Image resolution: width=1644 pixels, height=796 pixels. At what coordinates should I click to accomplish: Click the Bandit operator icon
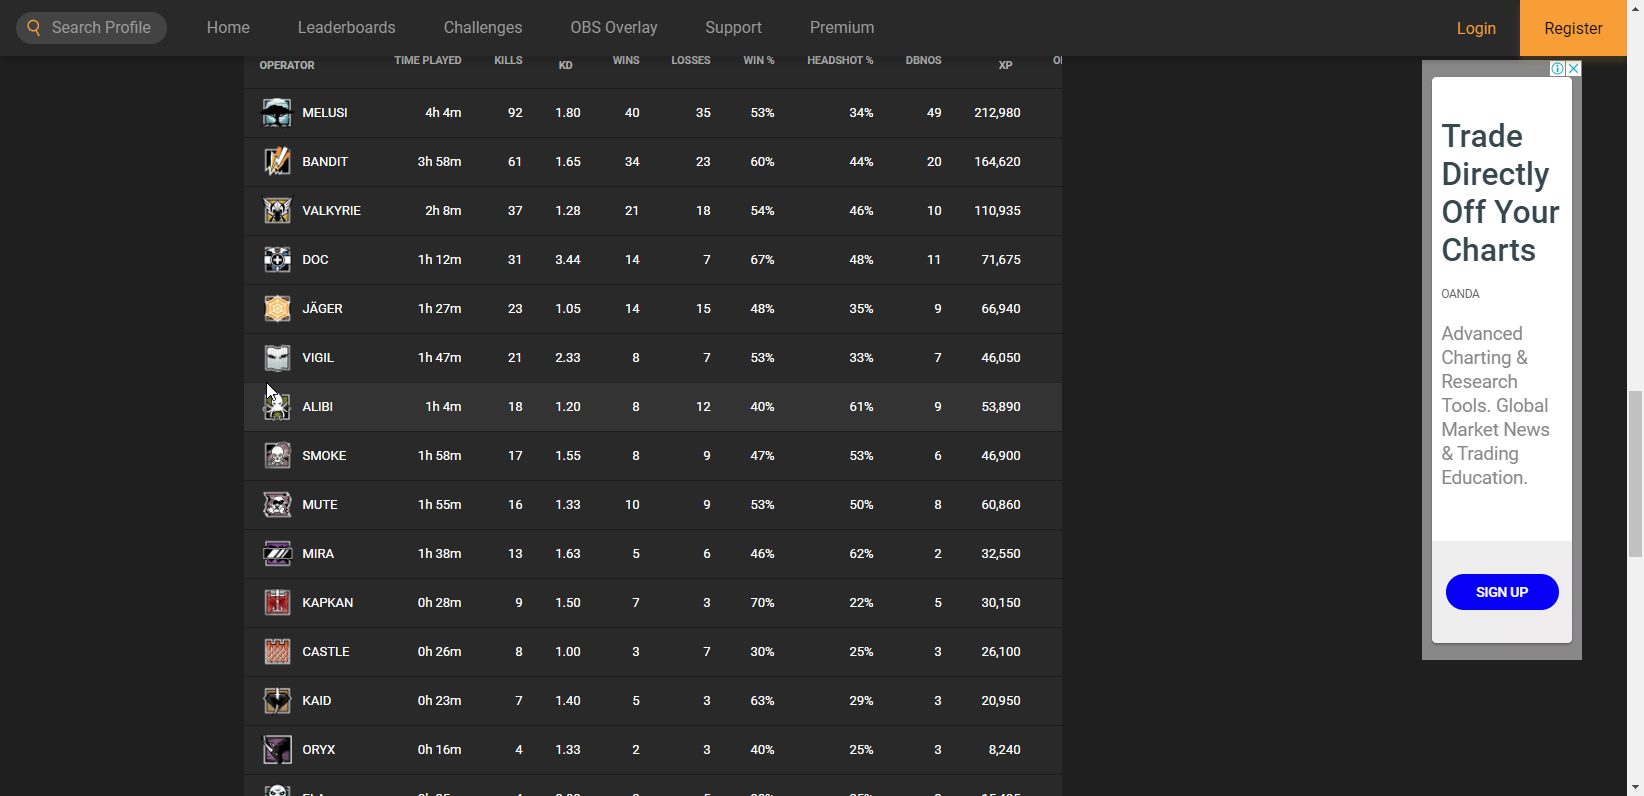click(277, 162)
